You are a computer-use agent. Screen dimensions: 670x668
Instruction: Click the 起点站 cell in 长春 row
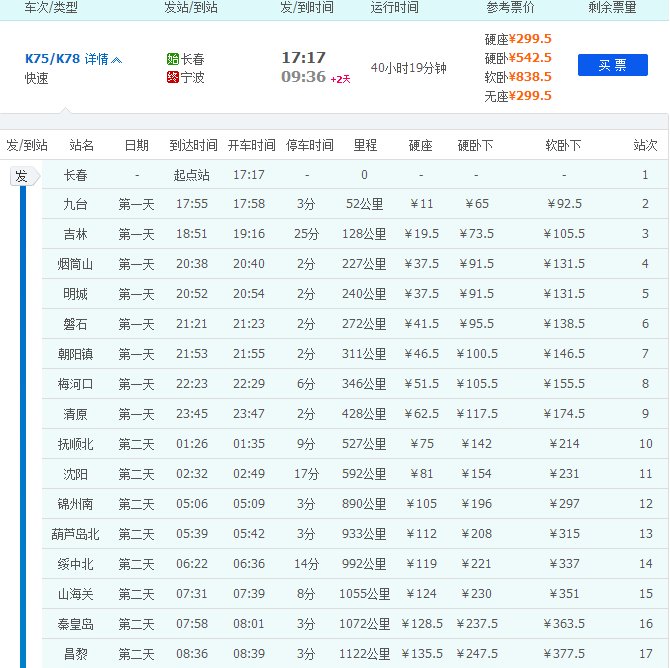(x=191, y=175)
